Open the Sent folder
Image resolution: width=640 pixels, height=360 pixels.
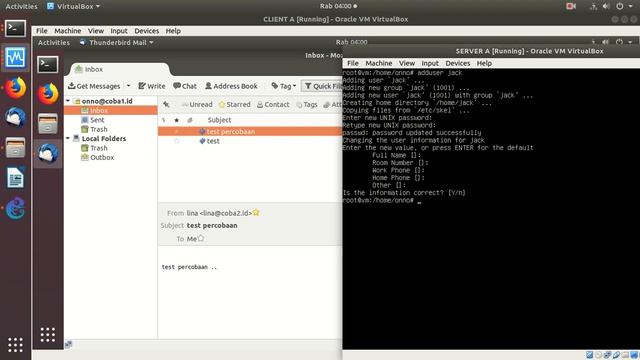[x=97, y=120]
